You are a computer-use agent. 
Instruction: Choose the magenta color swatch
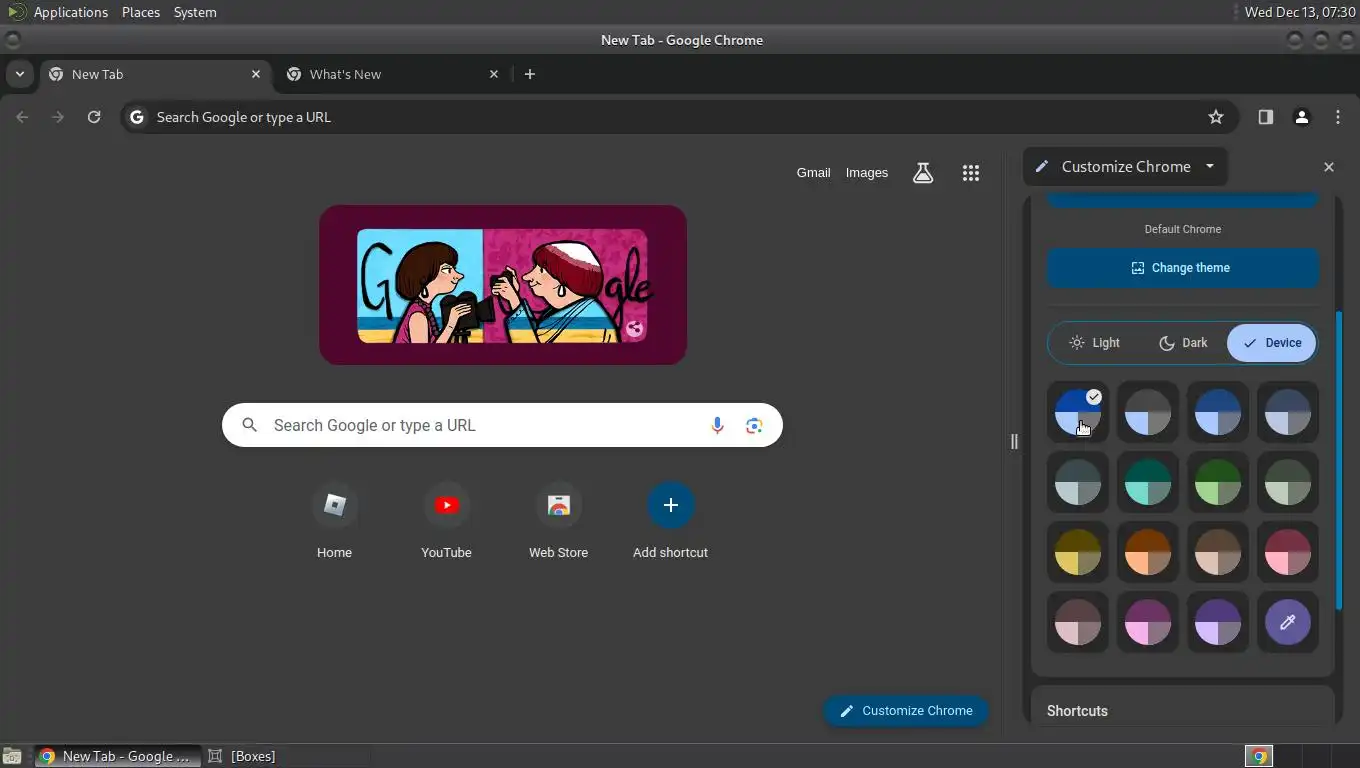pyautogui.click(x=1148, y=622)
